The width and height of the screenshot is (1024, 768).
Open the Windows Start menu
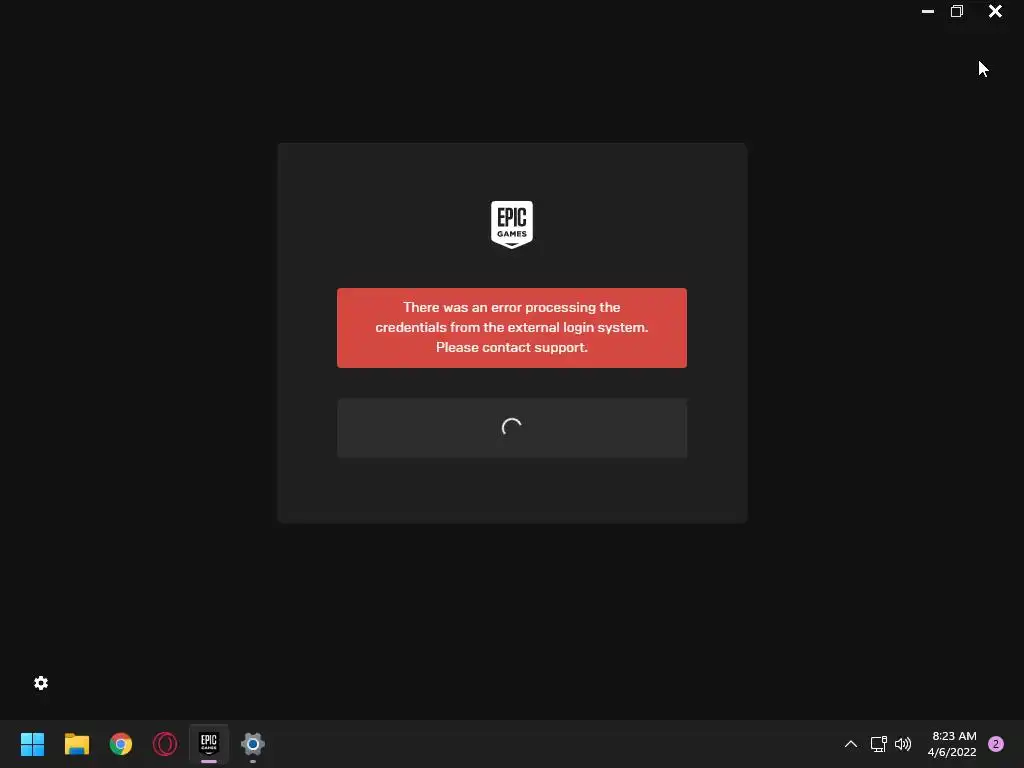32,744
